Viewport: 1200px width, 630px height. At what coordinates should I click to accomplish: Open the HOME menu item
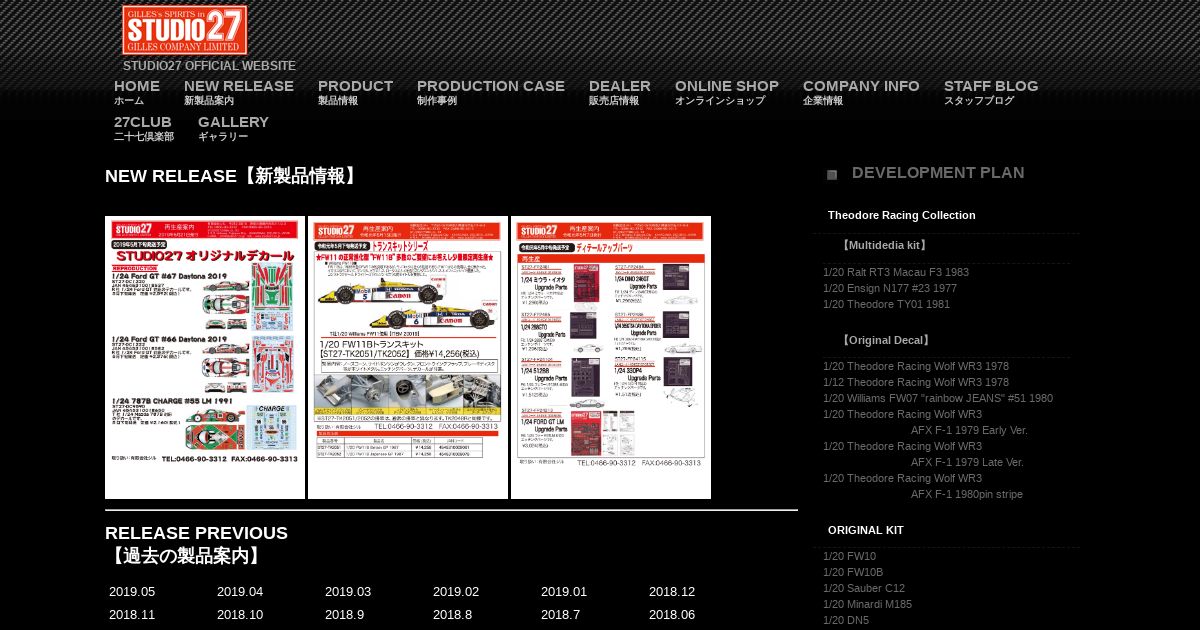coord(137,92)
